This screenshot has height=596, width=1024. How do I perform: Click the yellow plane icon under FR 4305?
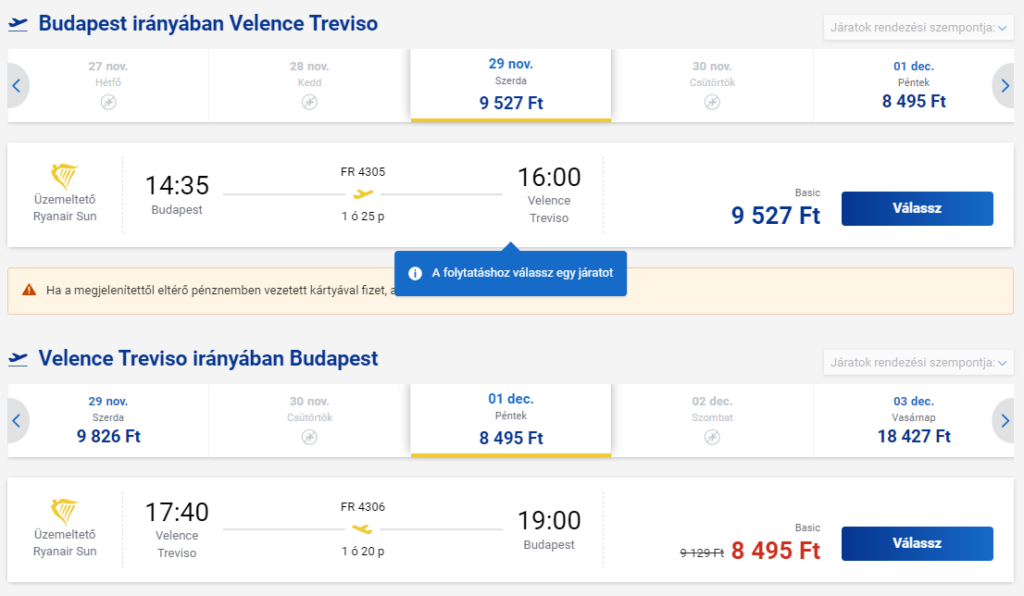pyautogui.click(x=363, y=194)
